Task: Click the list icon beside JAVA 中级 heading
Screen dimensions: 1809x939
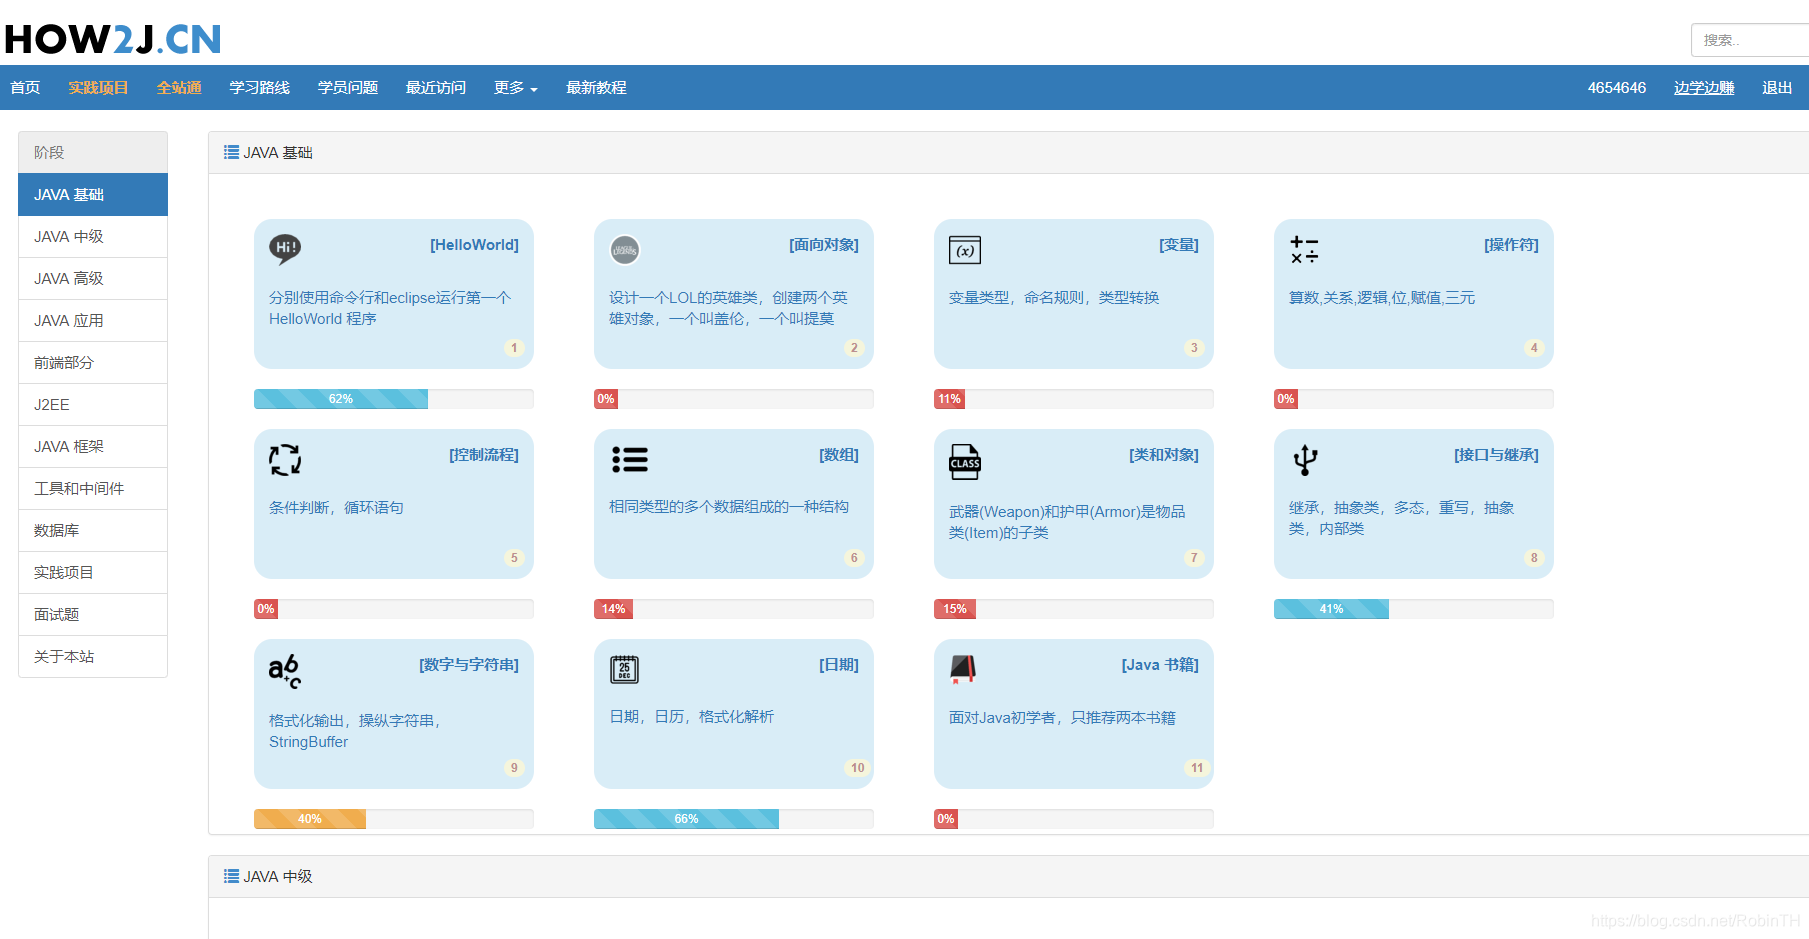Action: 231,876
